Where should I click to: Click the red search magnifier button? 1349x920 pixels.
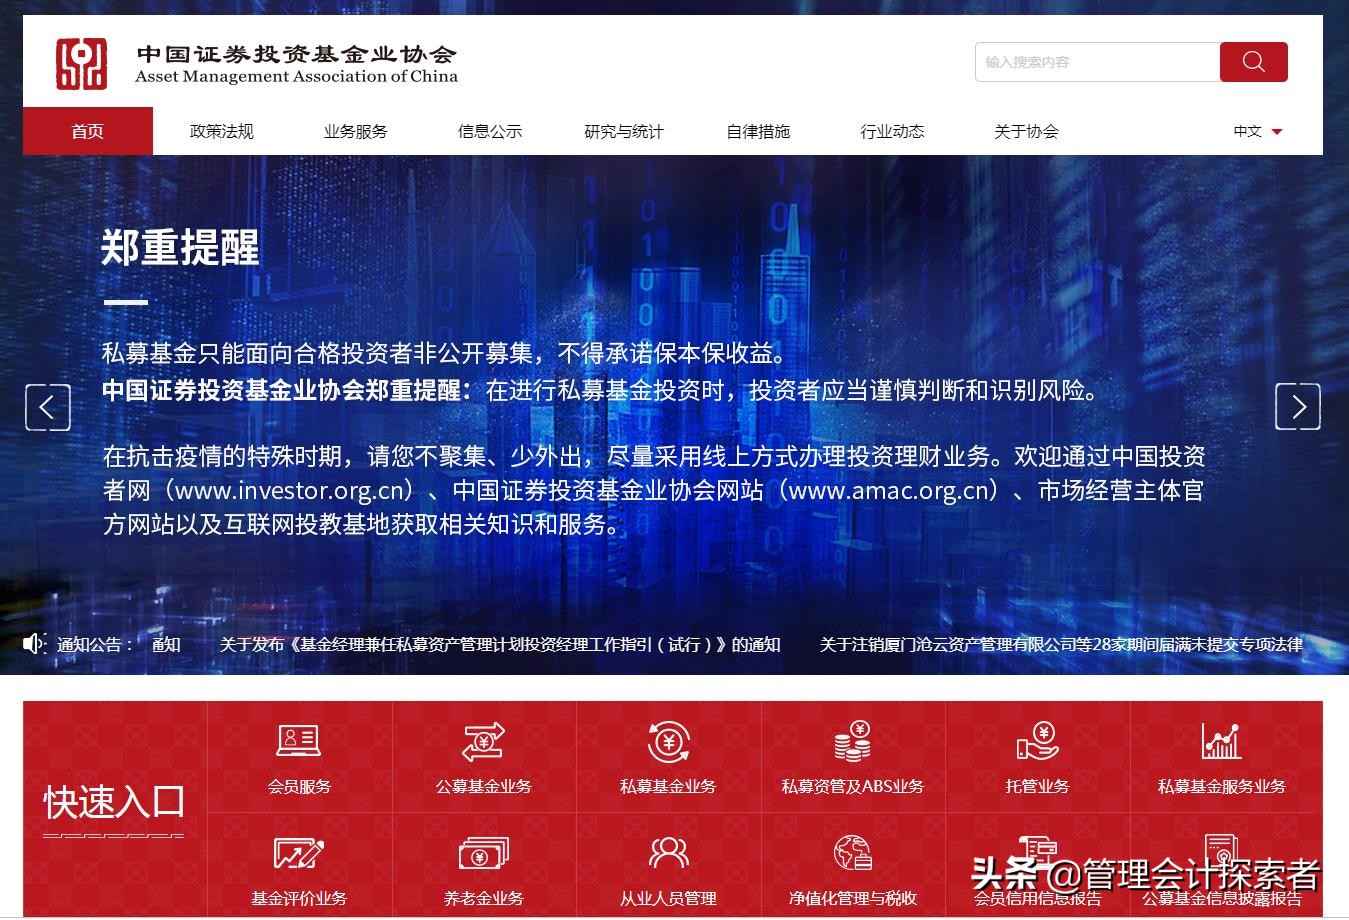[x=1253, y=61]
